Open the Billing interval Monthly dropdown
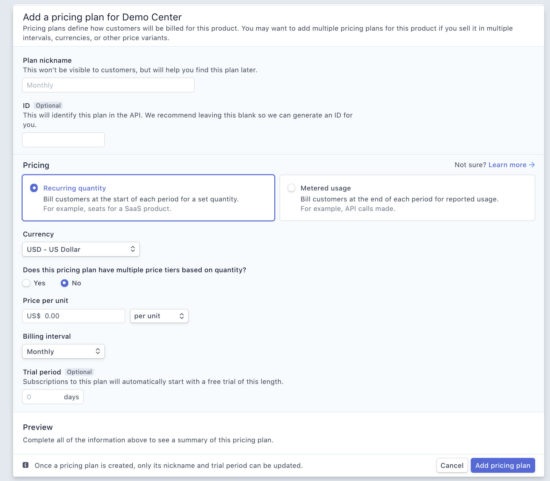This screenshot has height=481, width=550. coord(63,352)
